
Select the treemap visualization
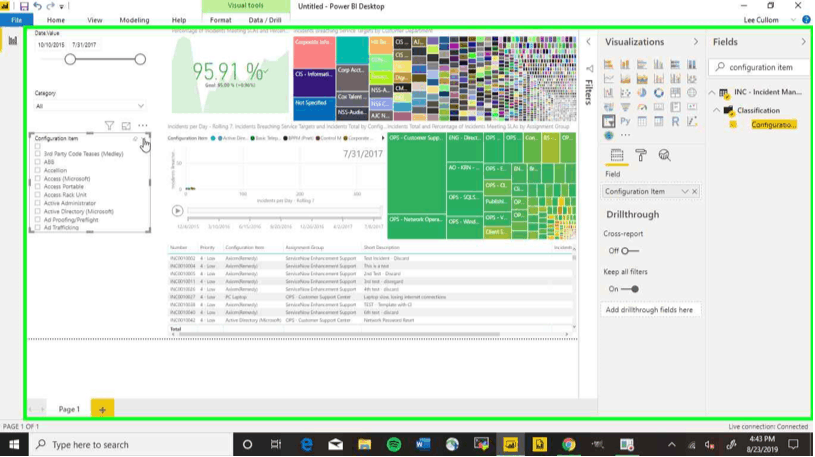click(x=675, y=93)
